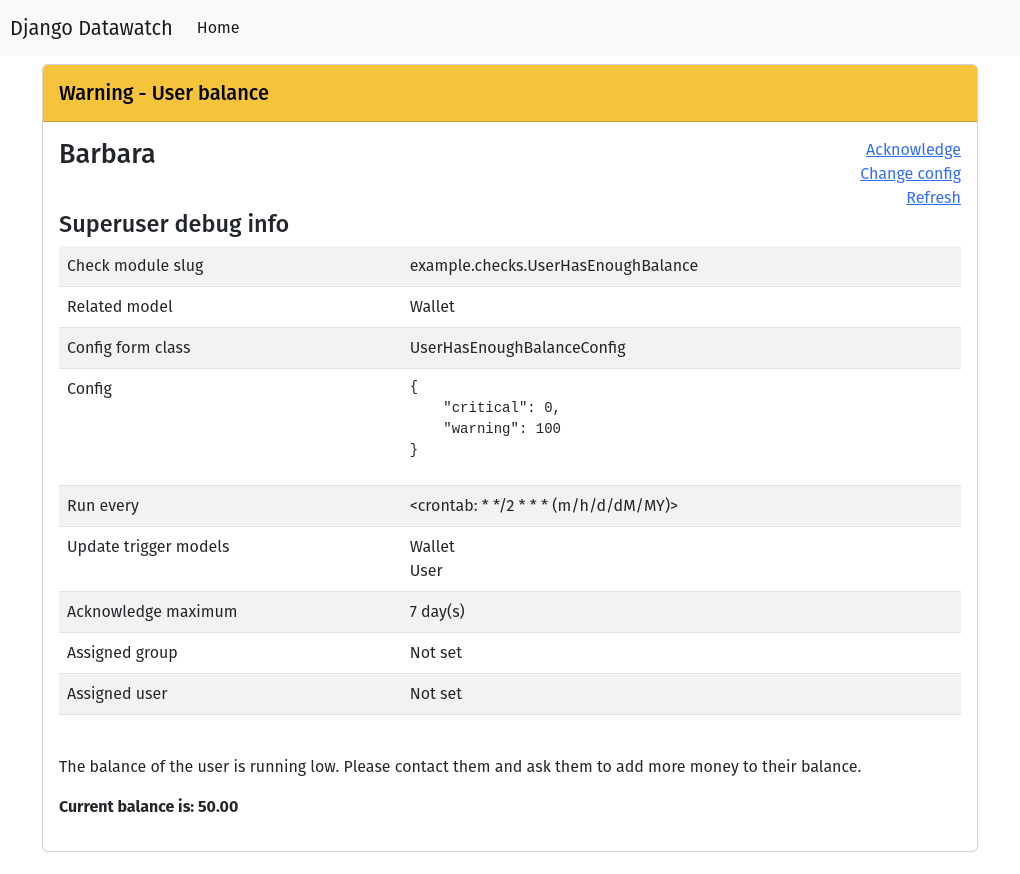Click the Check module slug label

coord(135,266)
